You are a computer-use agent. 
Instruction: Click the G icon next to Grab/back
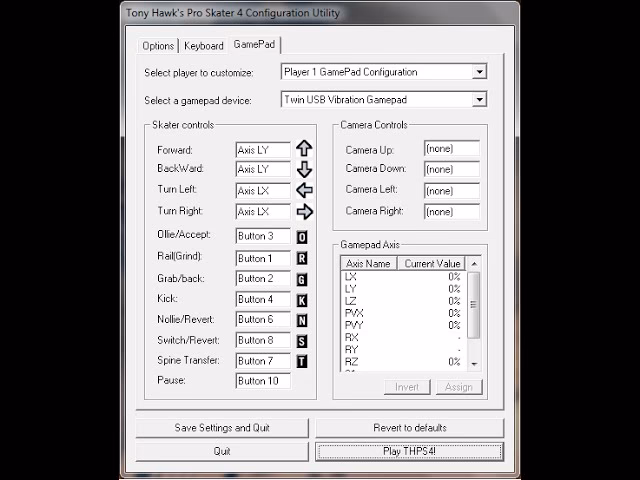[x=302, y=280]
